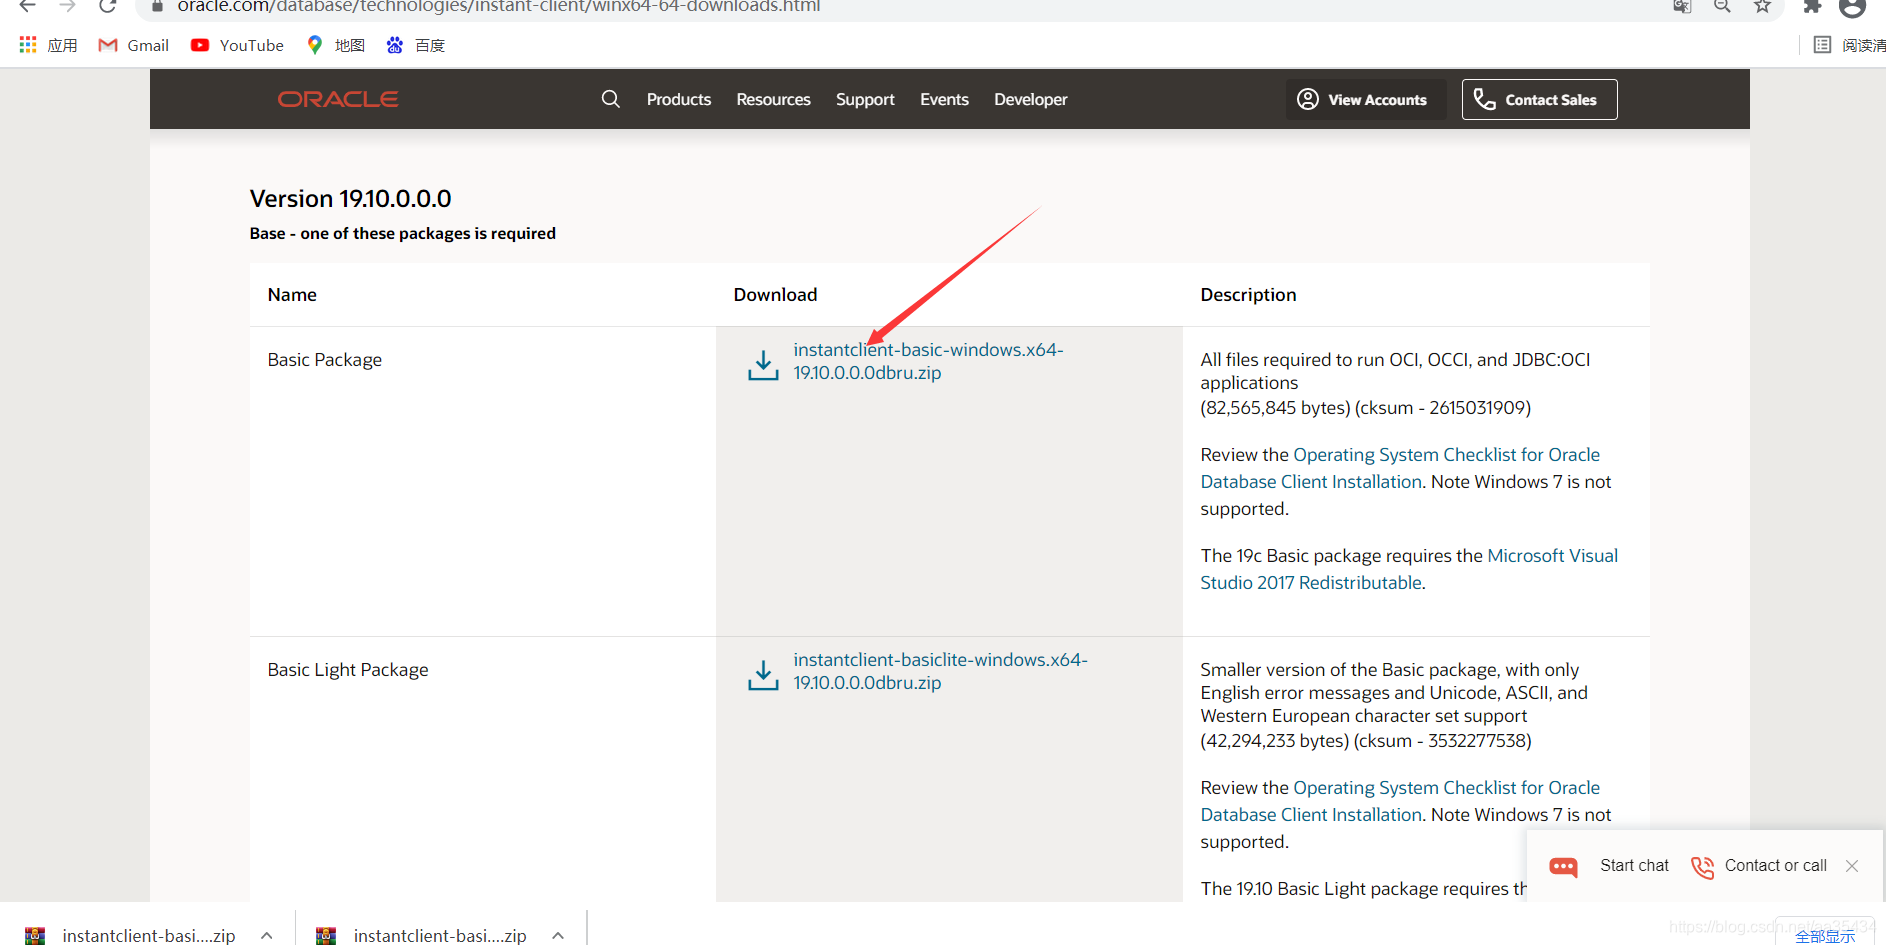Screen dimensions: 1886x945
Task: Expand options chevron for second downloaded zip
Action: click(558, 935)
